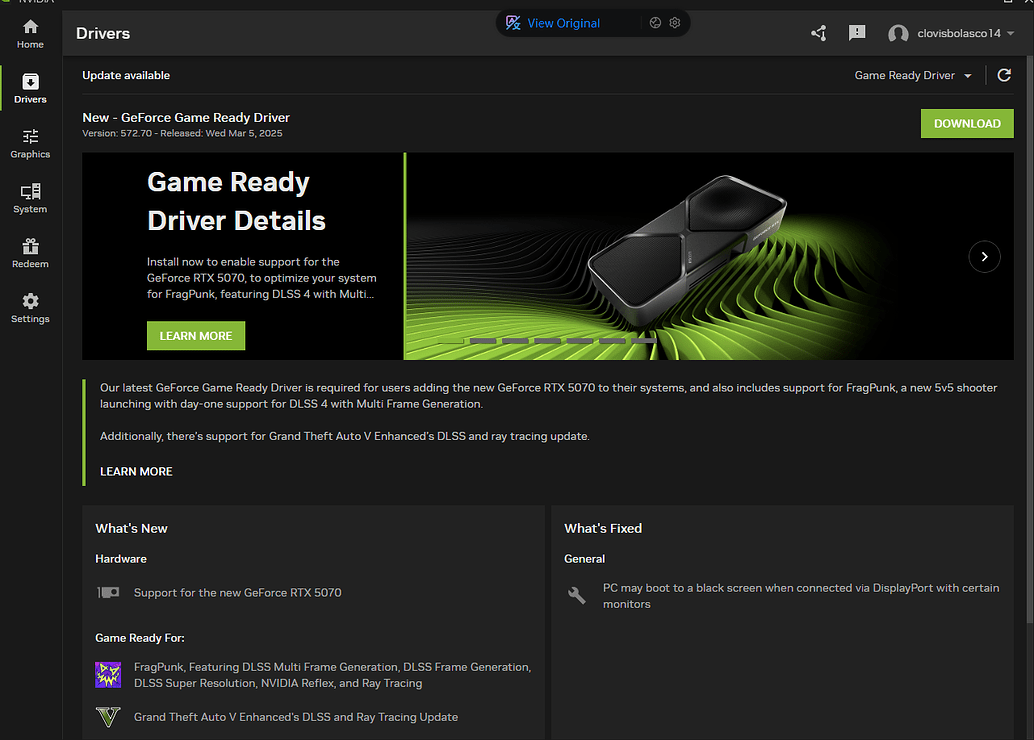The image size is (1034, 740).
Task: Click Support for the new GeForce RTX 5070
Action: pyautogui.click(x=237, y=592)
